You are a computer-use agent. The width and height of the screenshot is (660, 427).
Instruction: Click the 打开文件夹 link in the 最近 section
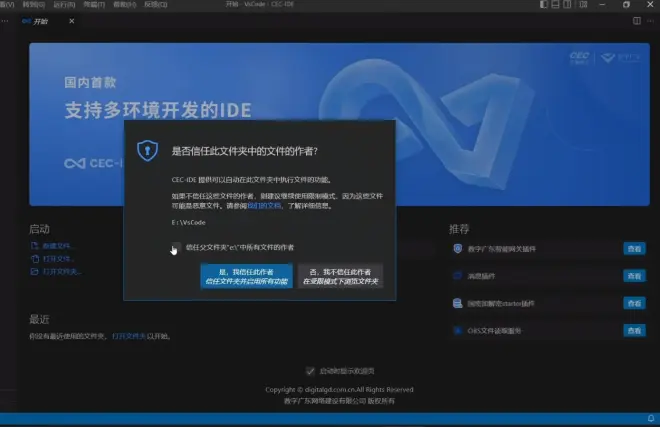point(128,336)
